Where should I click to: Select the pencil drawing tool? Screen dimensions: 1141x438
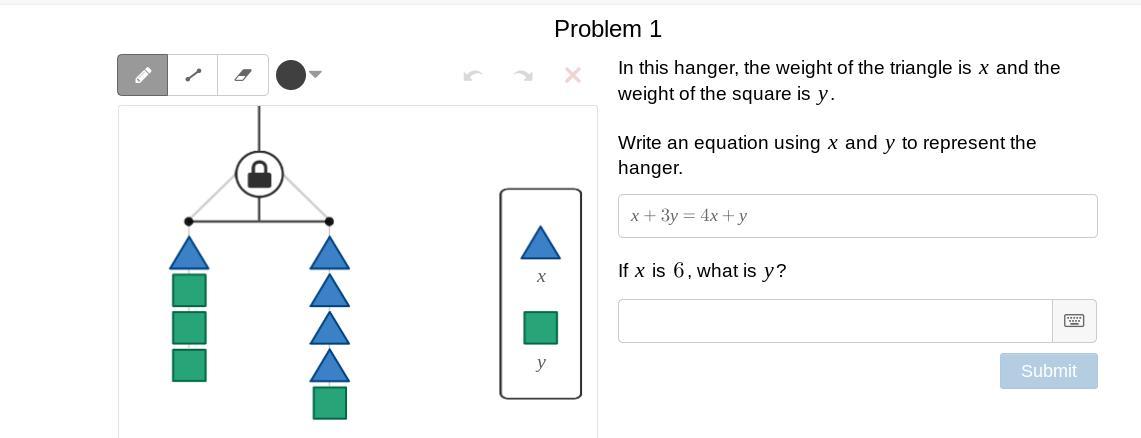[143, 75]
